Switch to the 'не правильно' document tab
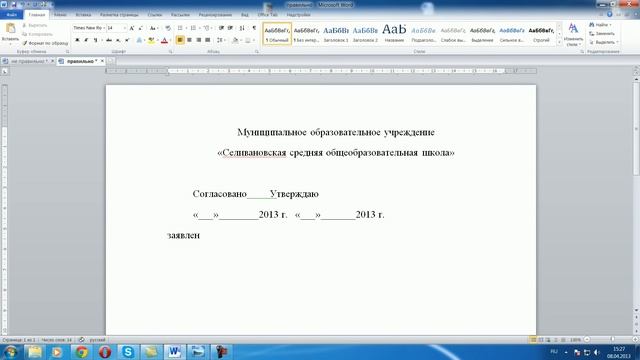This screenshot has width=640, height=360. [x=29, y=61]
